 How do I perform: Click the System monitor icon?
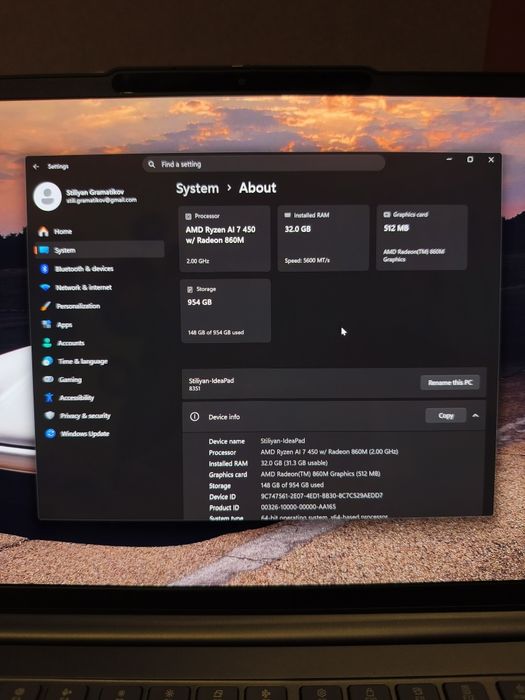(x=44, y=250)
